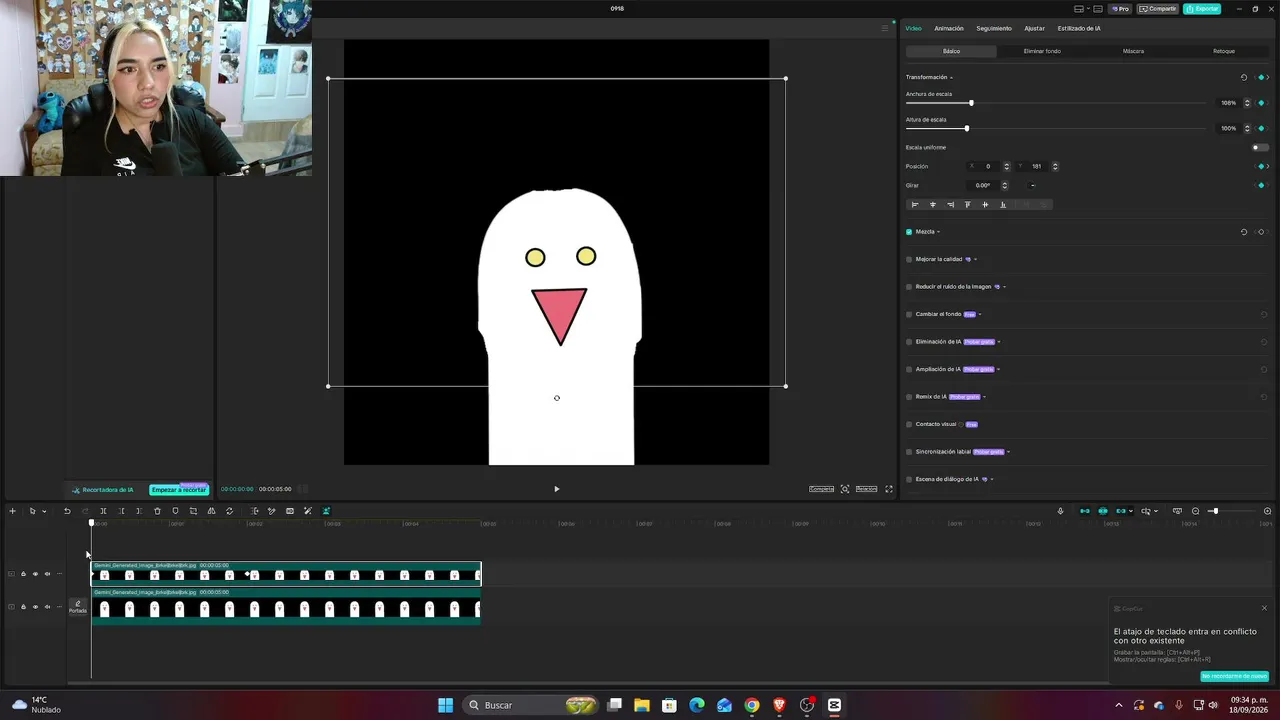
Task: Toggle the Escala uniforme switch
Action: pos(1260,147)
